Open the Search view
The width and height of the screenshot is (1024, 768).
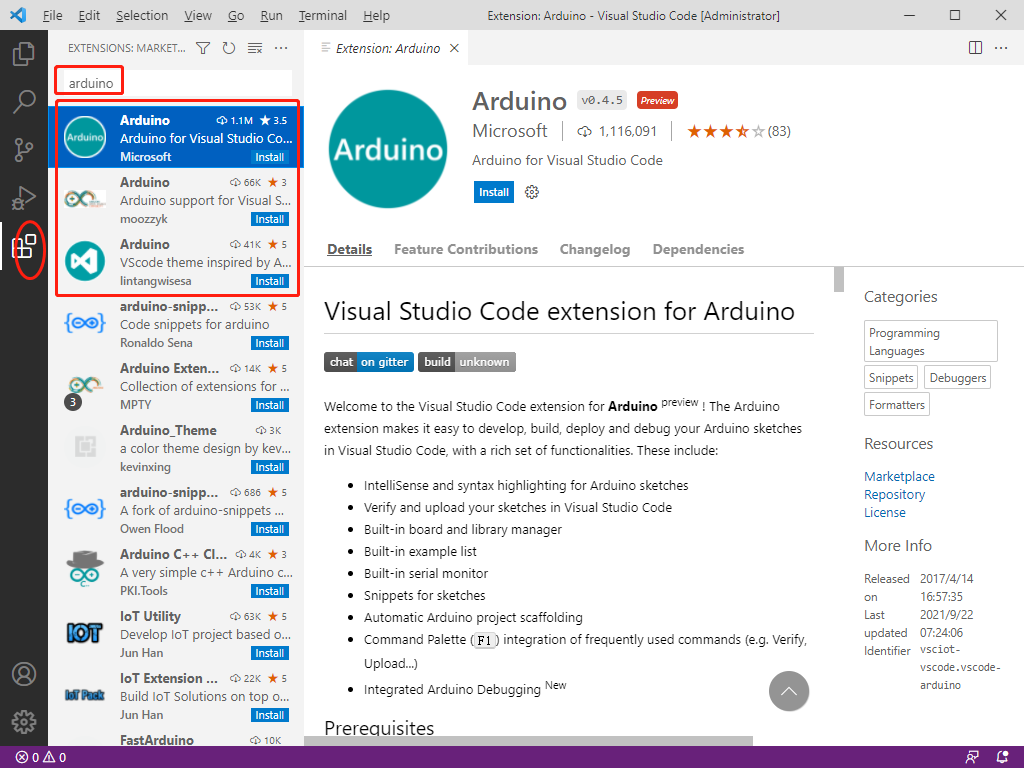tap(24, 101)
